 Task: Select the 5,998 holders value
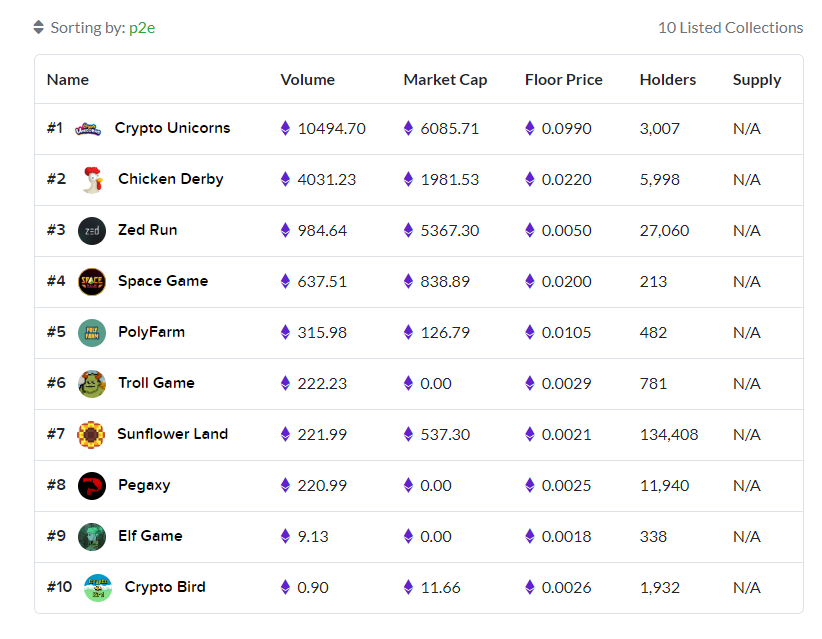[659, 180]
